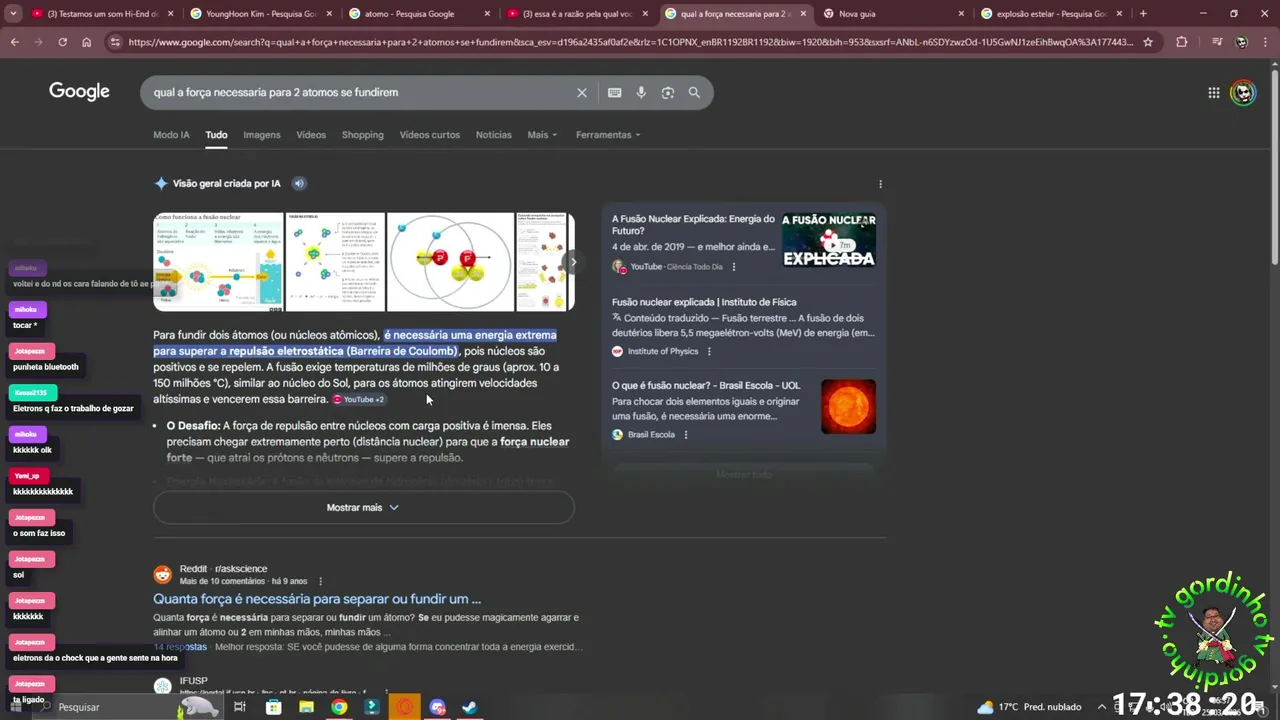Open more options for the YouTube source

coord(733,267)
